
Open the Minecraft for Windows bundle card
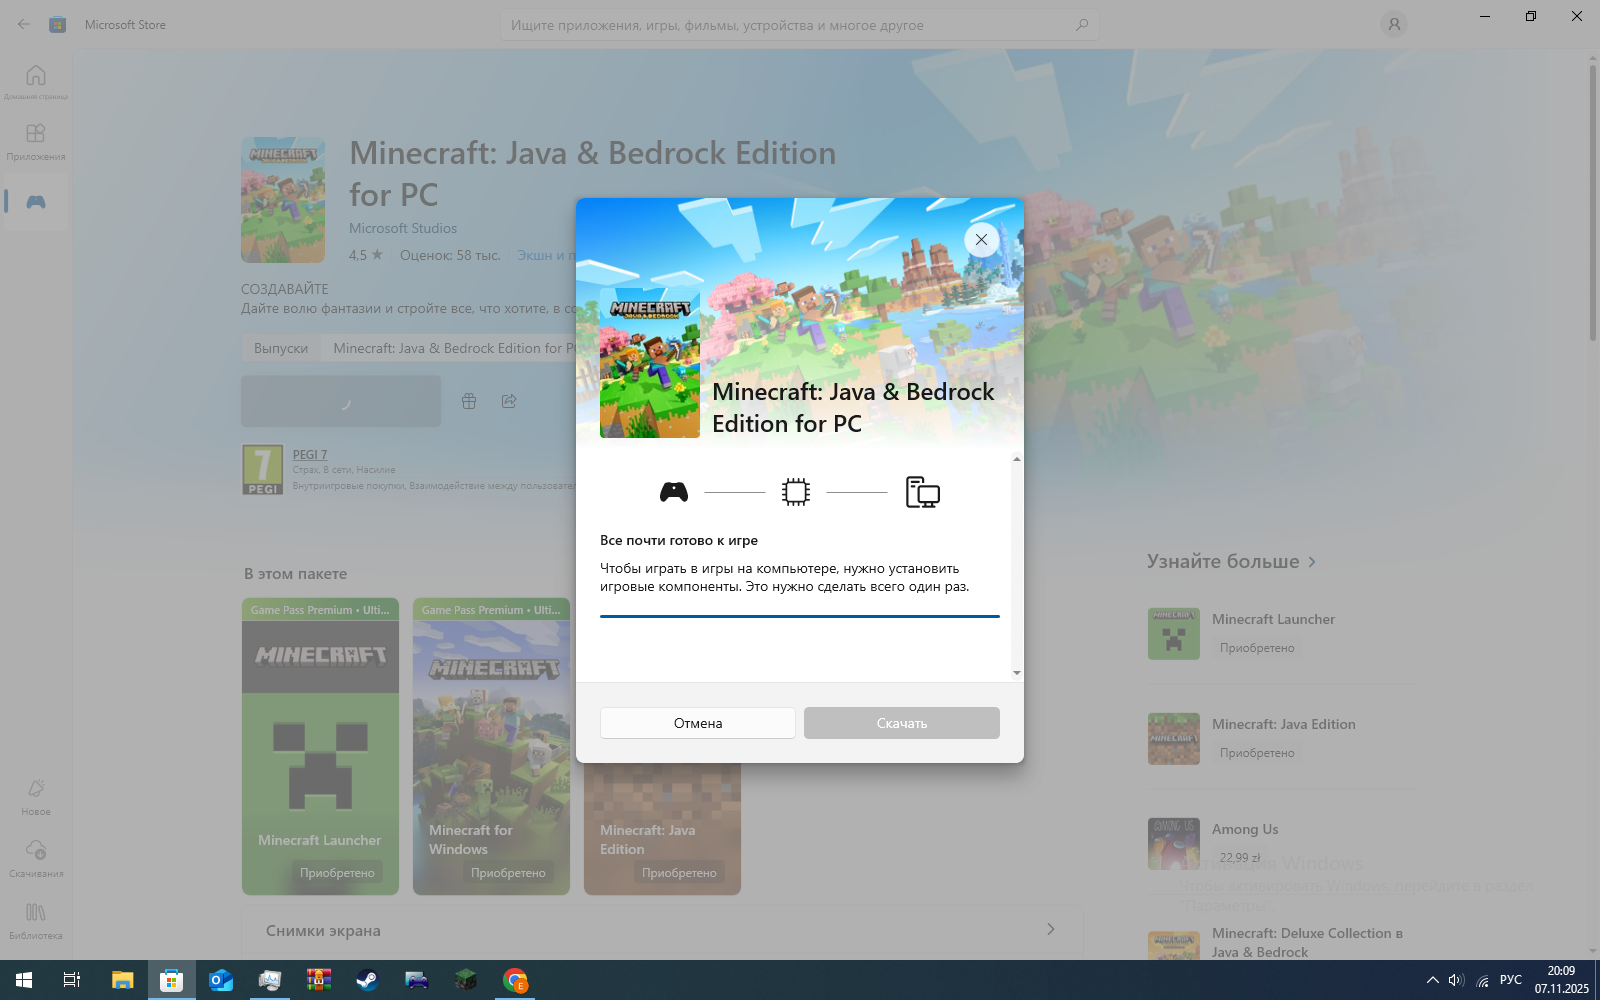pyautogui.click(x=491, y=746)
